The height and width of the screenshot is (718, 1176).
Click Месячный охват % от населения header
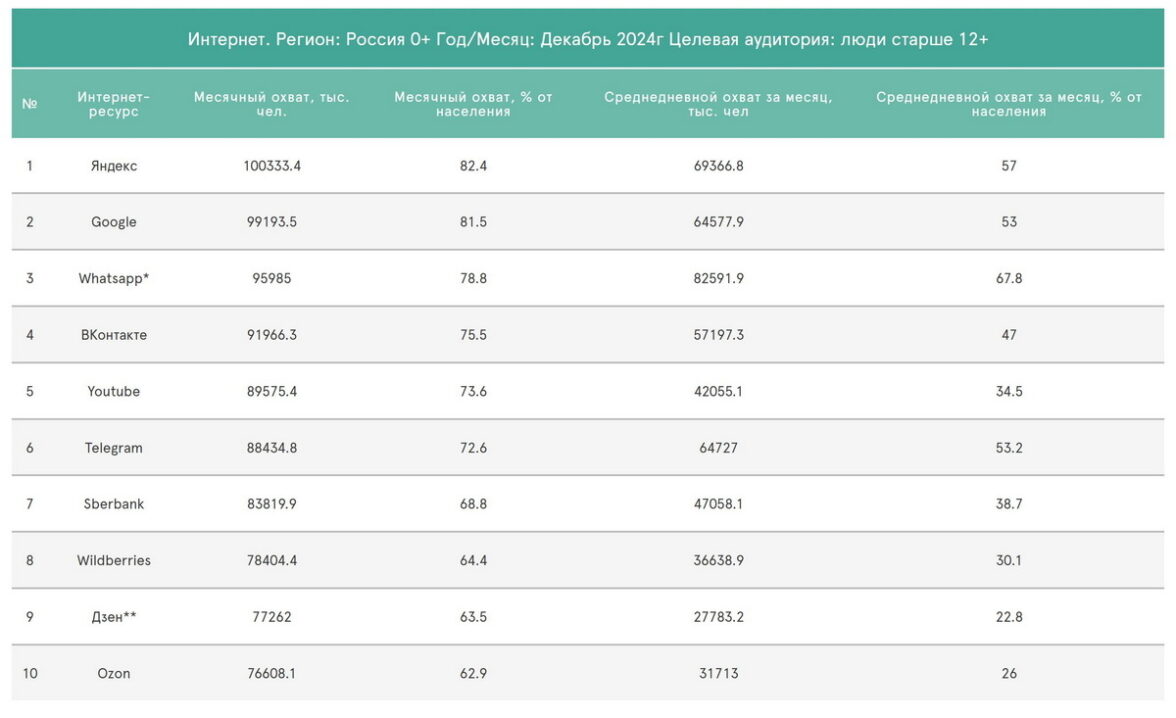pyautogui.click(x=473, y=104)
